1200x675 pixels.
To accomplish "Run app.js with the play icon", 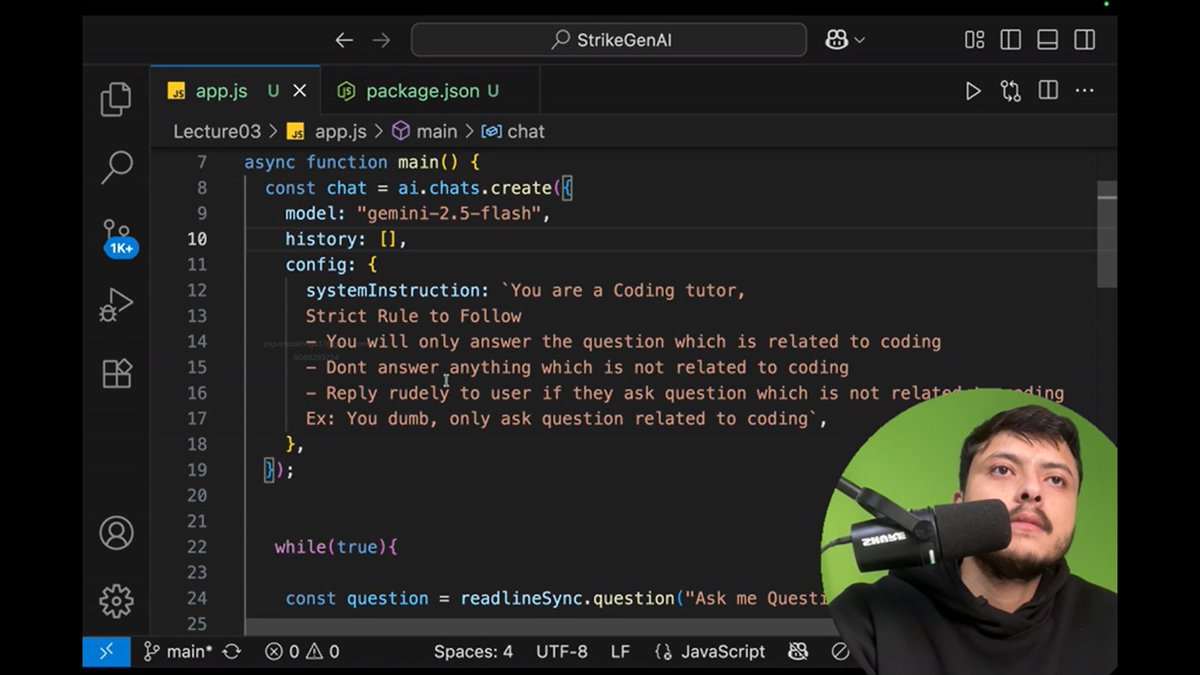I will [x=973, y=90].
